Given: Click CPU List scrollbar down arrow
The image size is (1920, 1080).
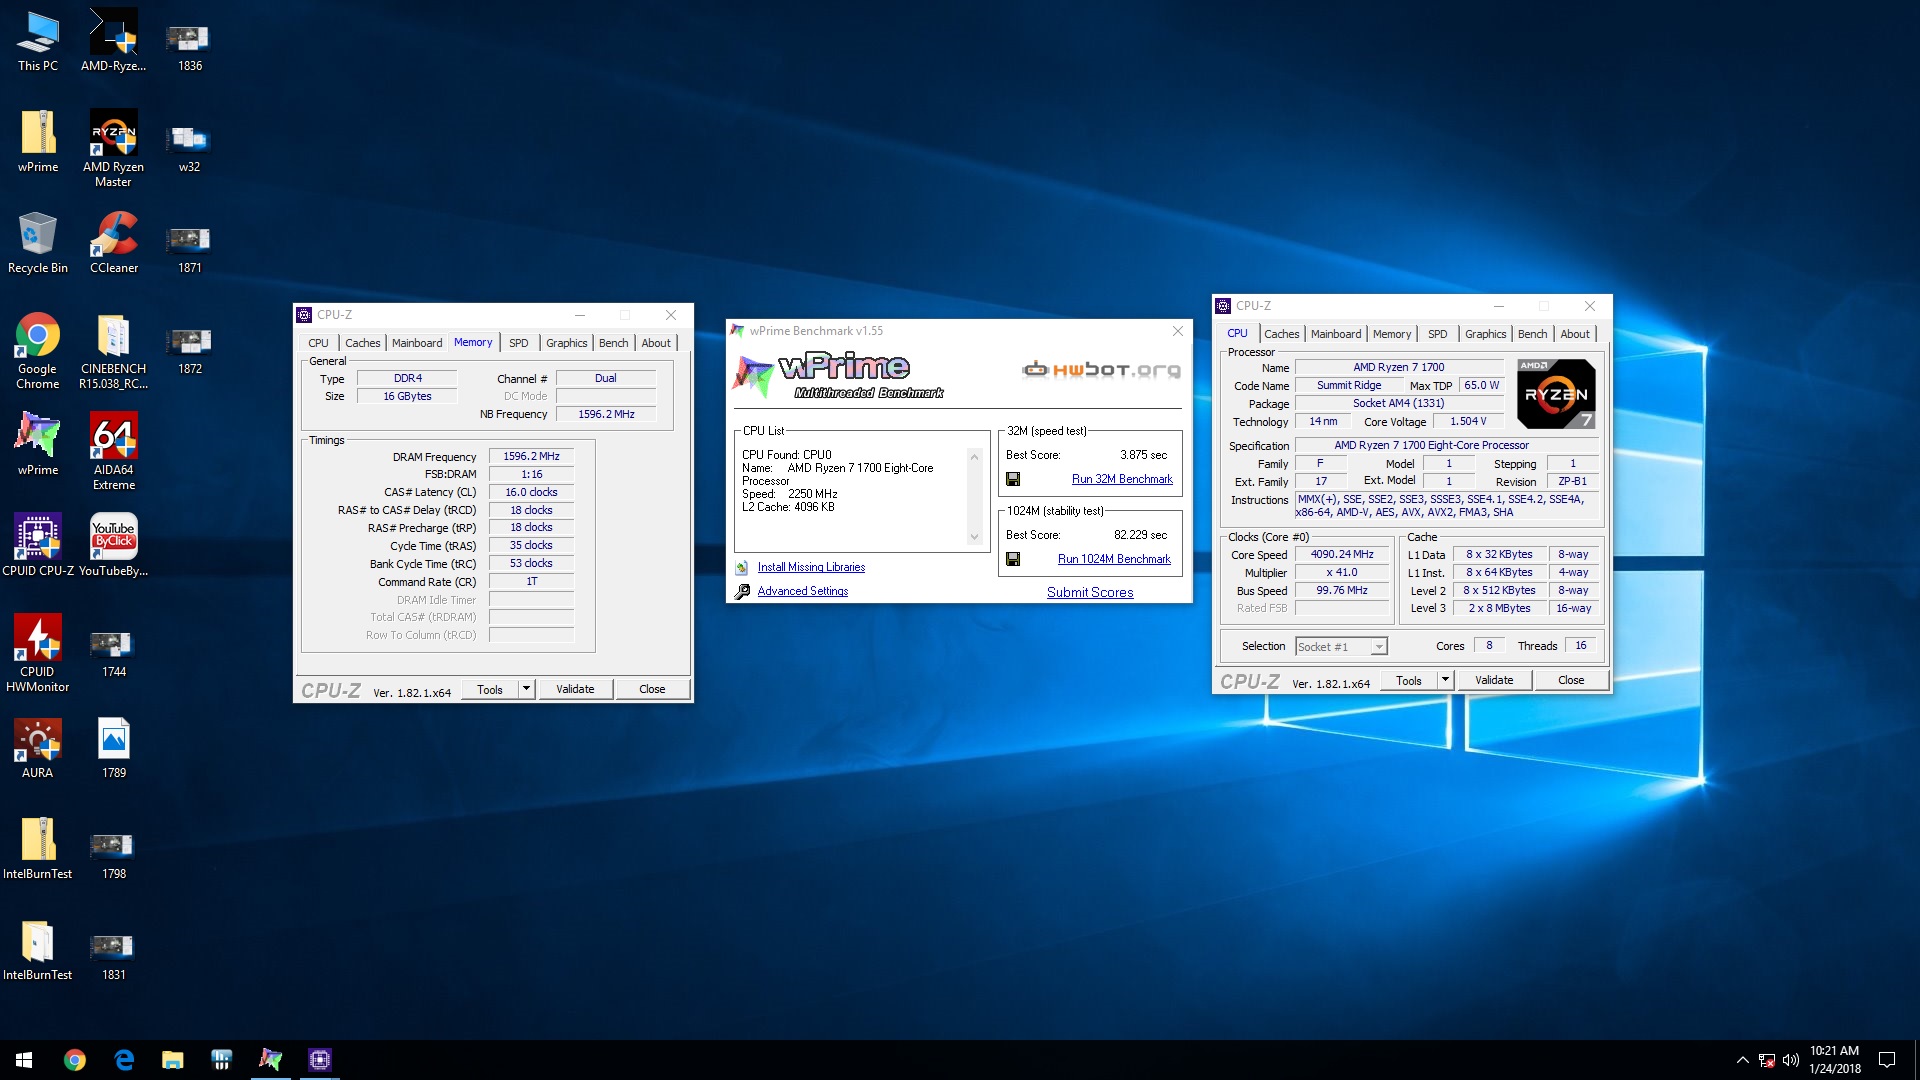Looking at the screenshot, I should point(974,537).
